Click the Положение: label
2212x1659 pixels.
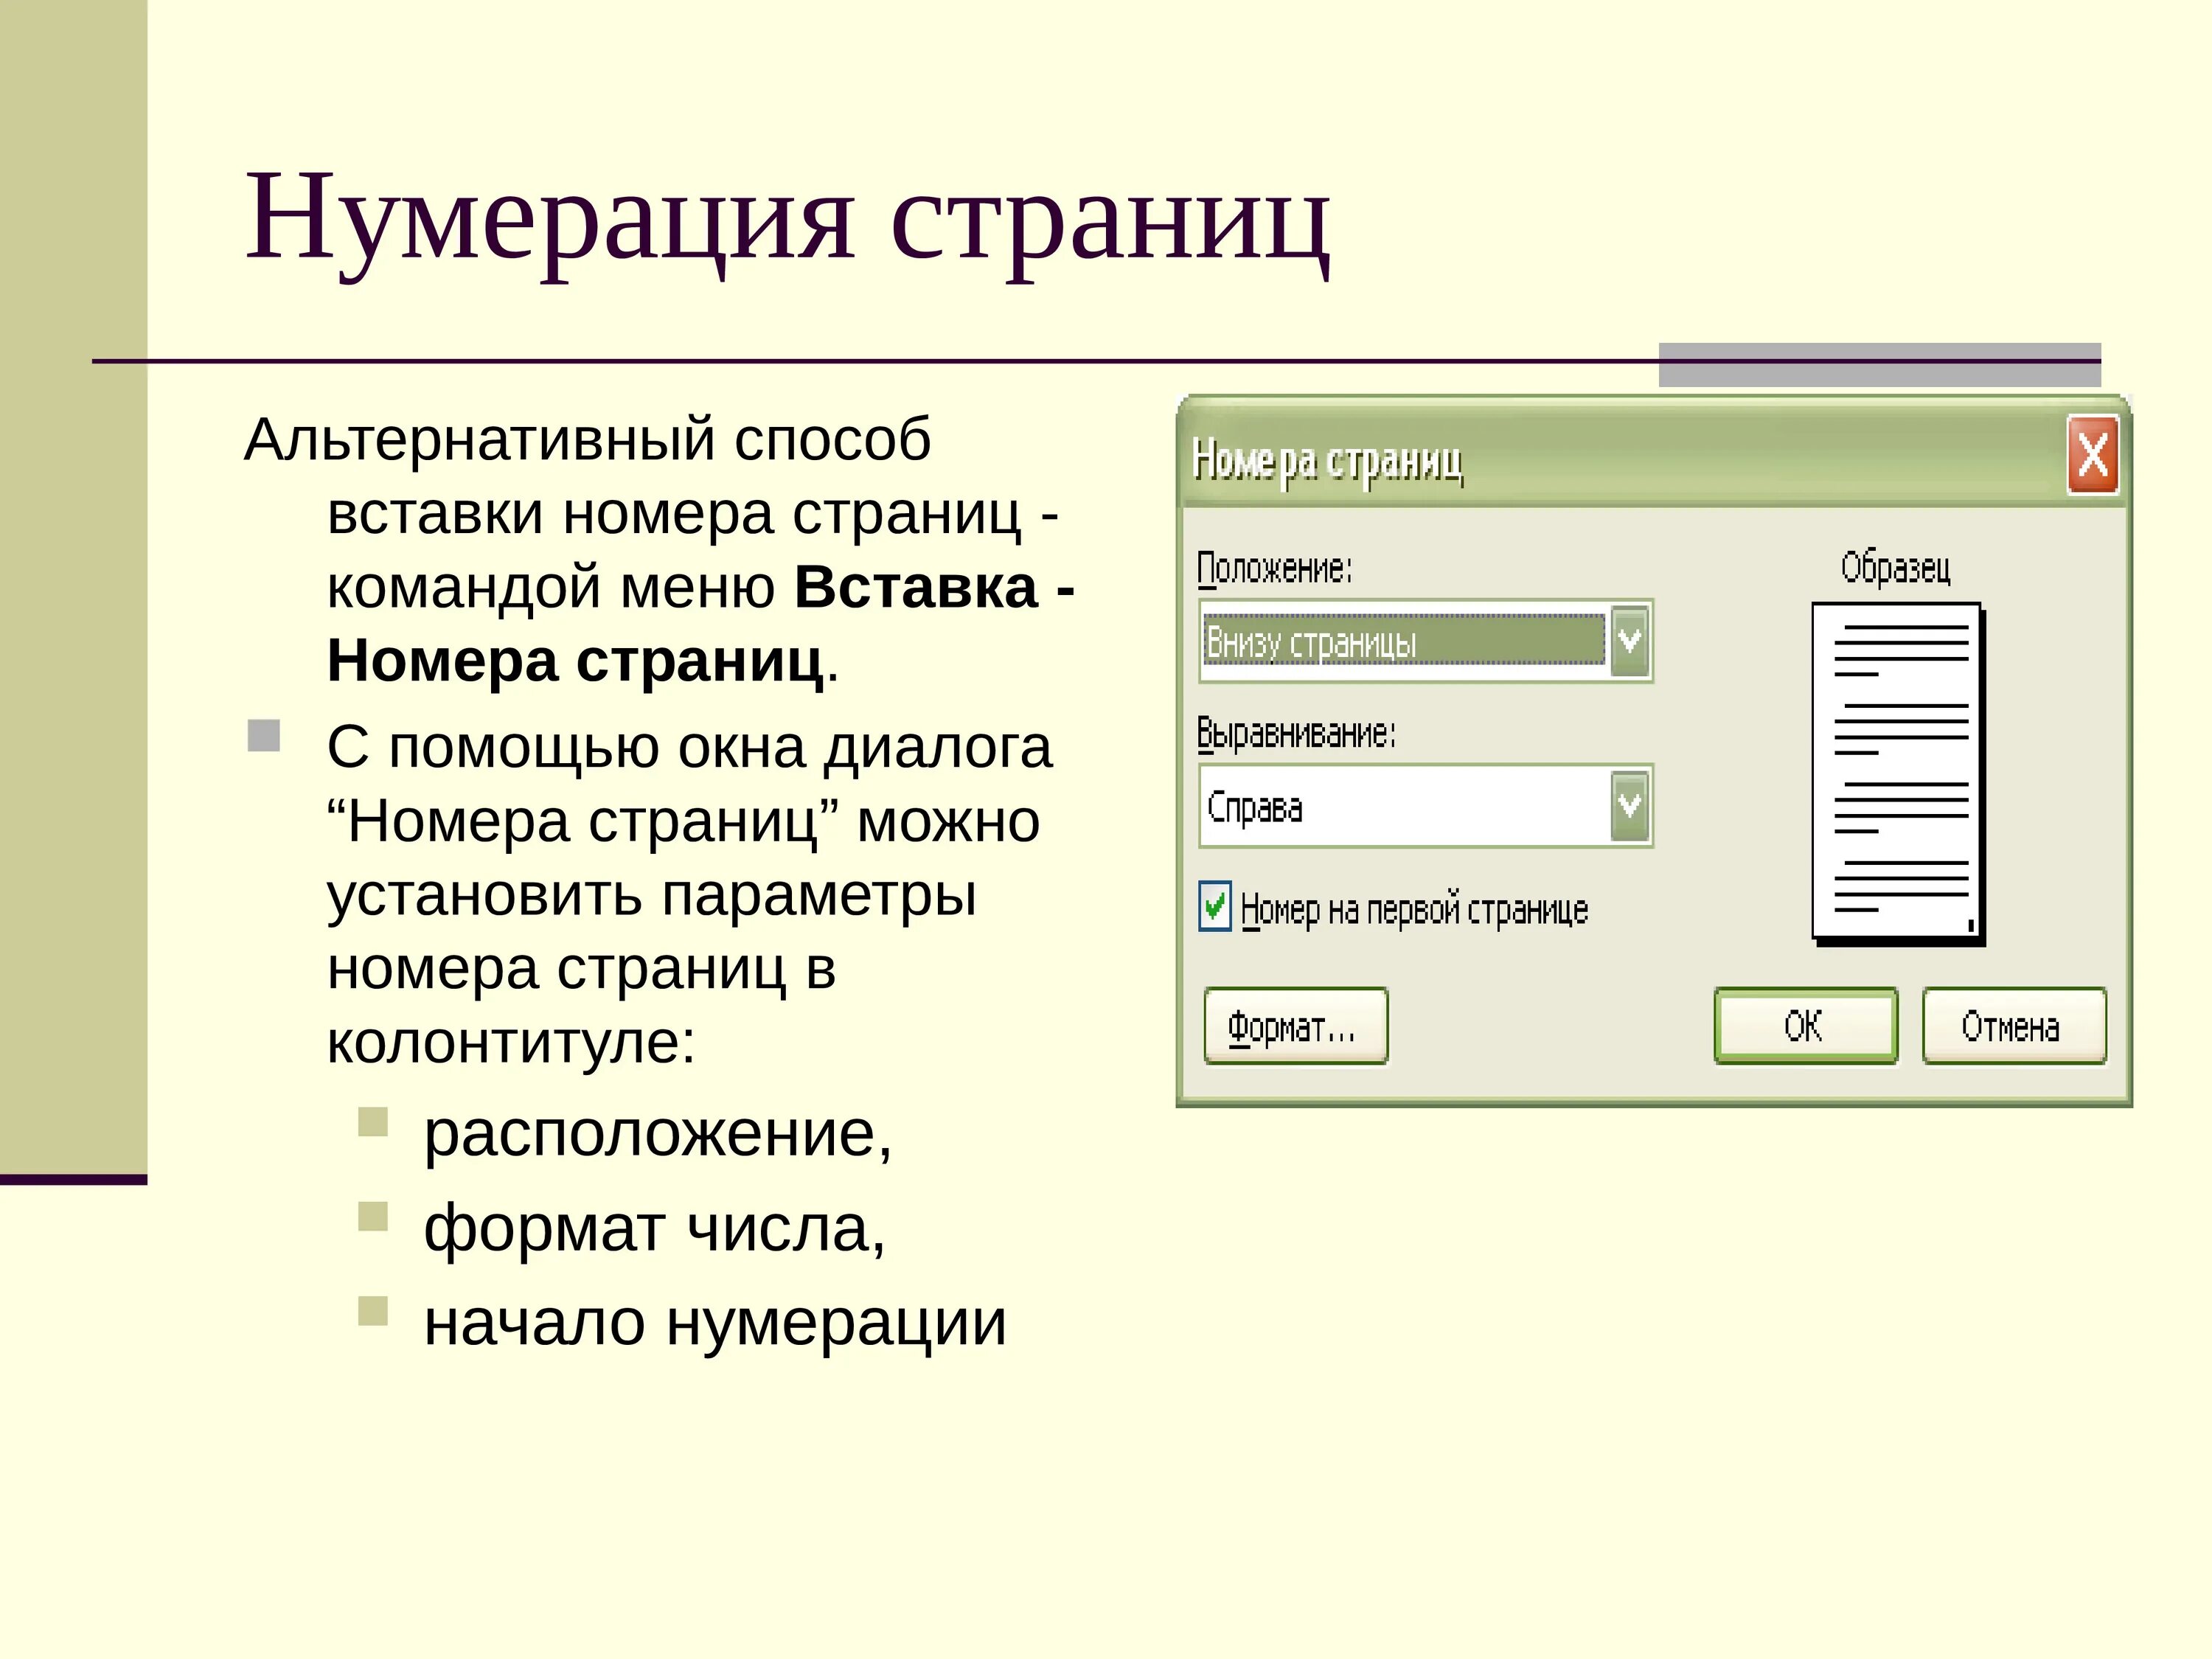(x=1275, y=569)
